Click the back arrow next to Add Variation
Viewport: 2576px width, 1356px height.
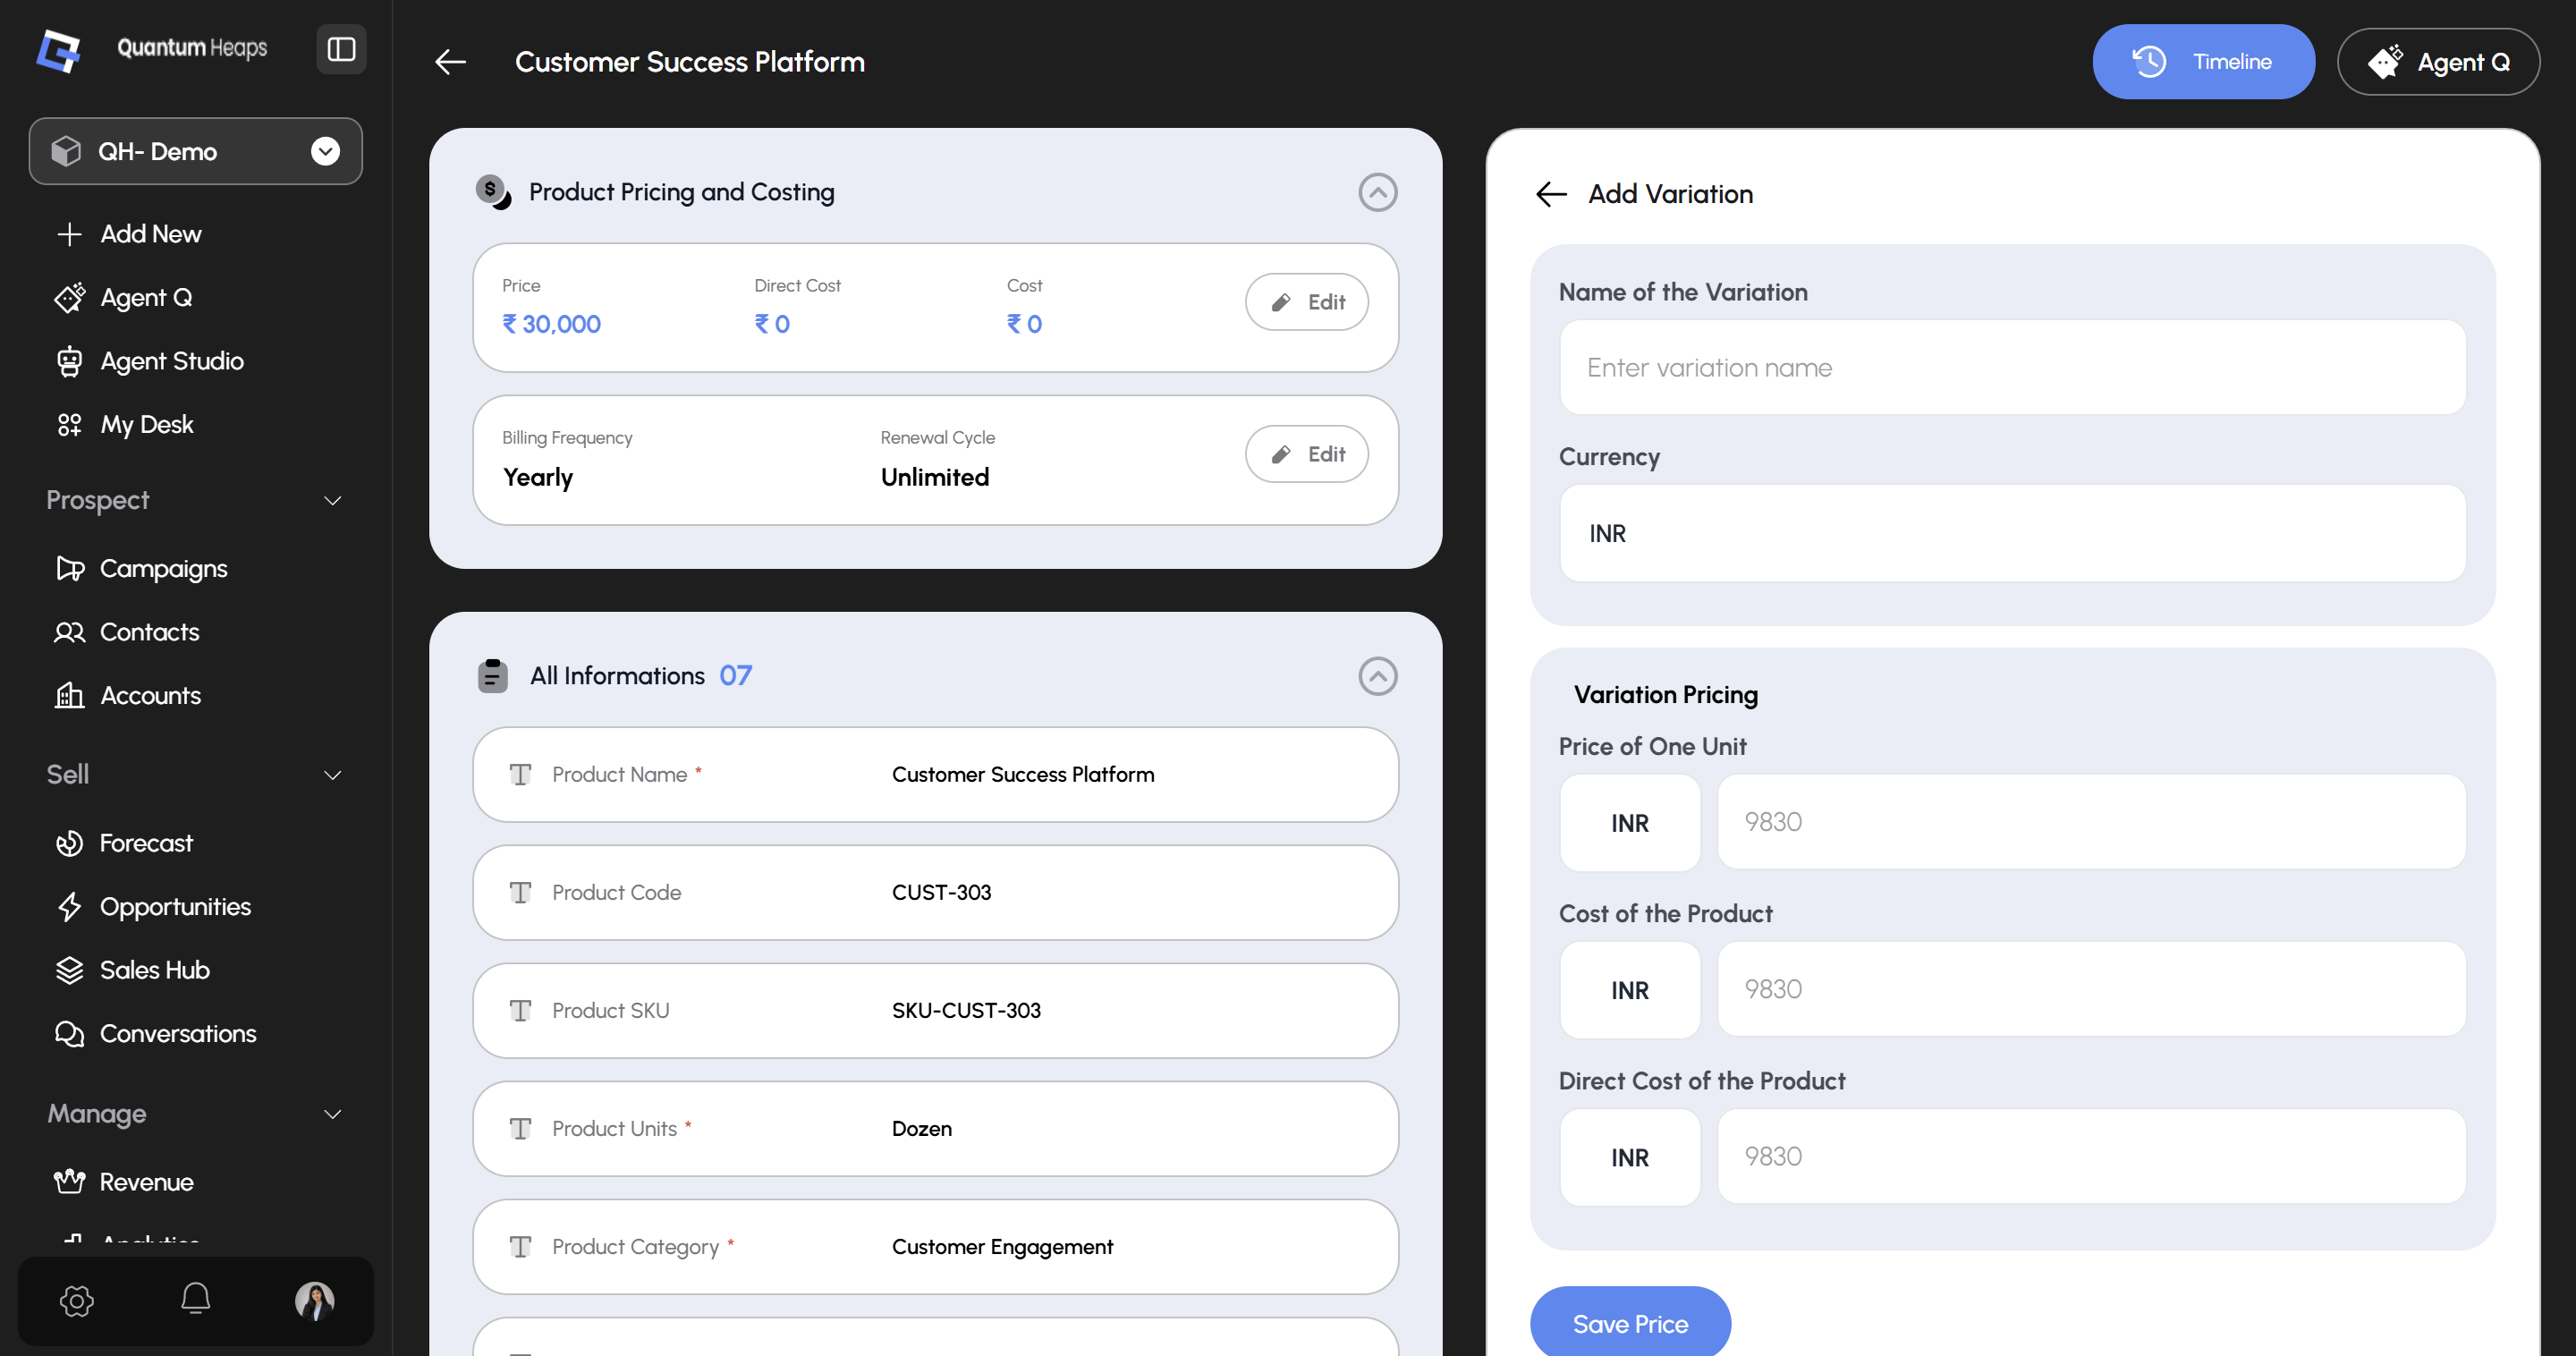pos(1551,194)
